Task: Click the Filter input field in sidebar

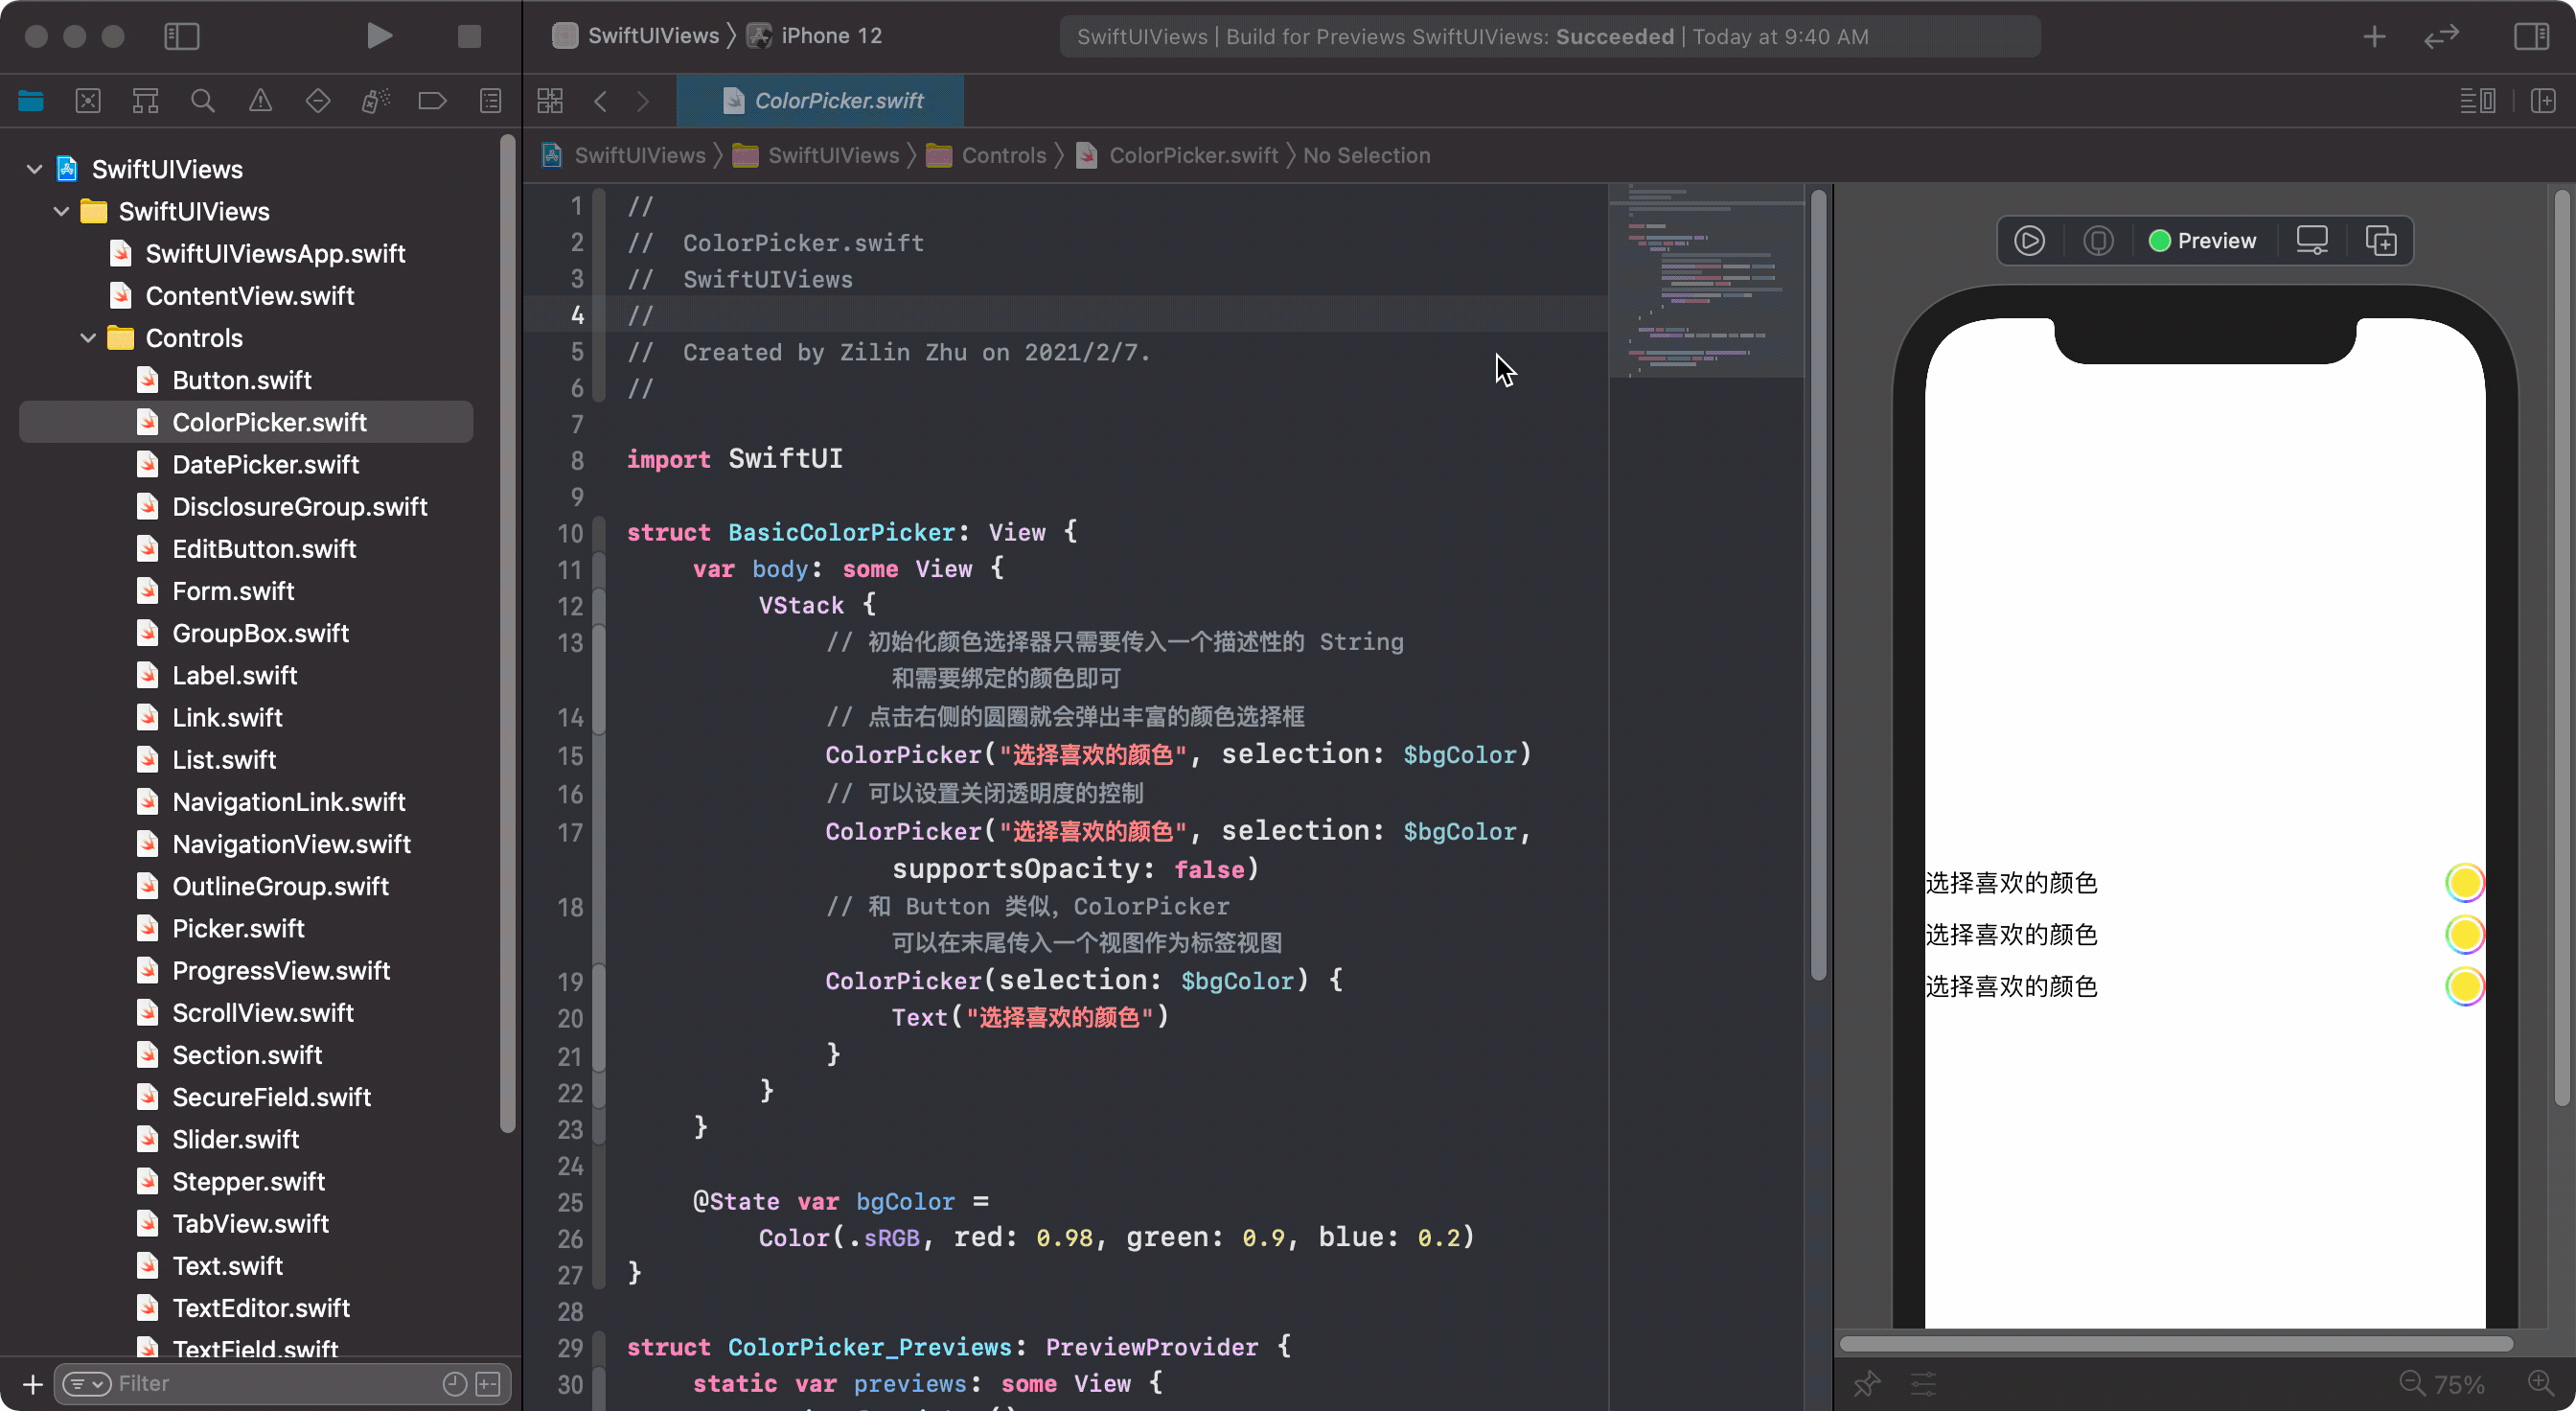Action: coord(269,1383)
